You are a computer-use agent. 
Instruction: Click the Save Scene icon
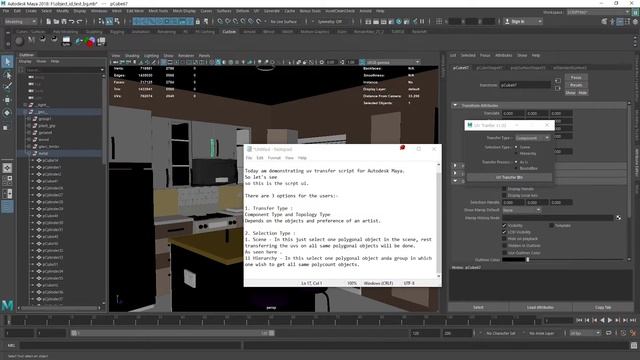point(64,21)
